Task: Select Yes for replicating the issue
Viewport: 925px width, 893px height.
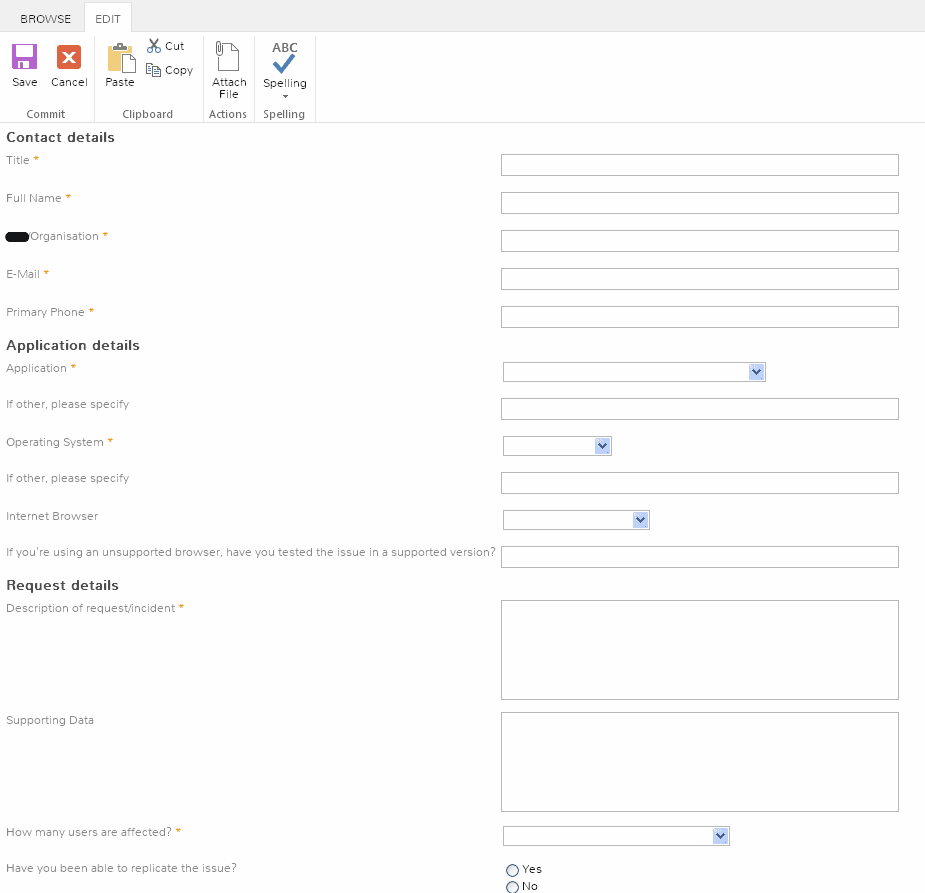Action: coord(512,870)
